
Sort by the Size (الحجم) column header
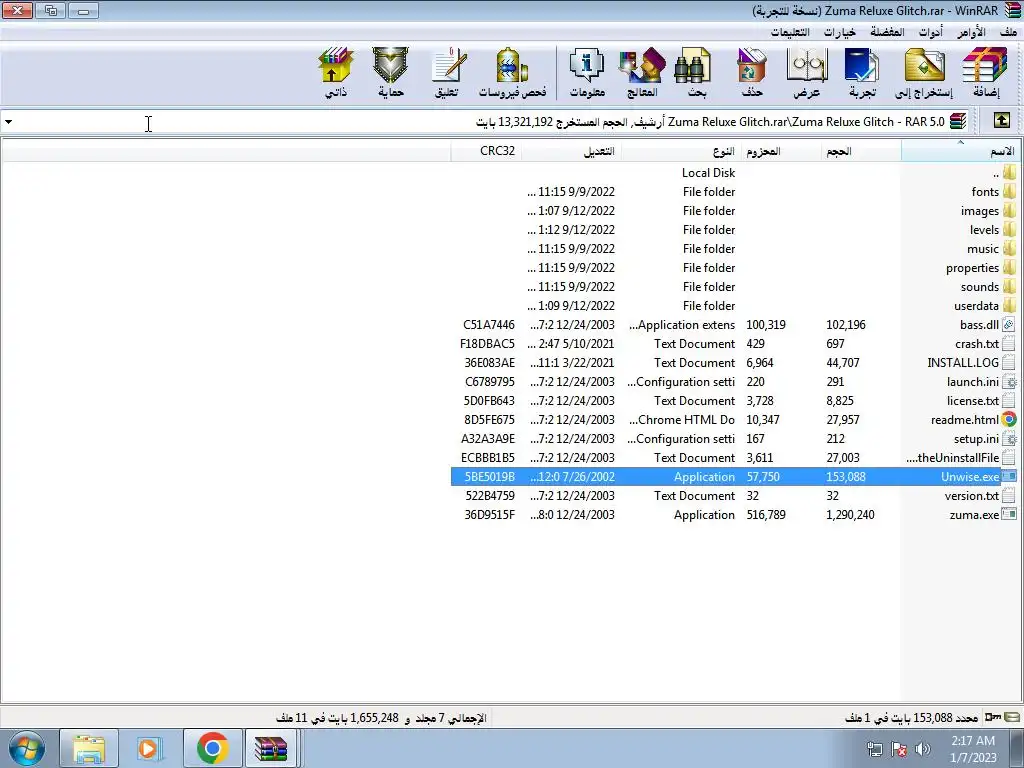tap(861, 151)
